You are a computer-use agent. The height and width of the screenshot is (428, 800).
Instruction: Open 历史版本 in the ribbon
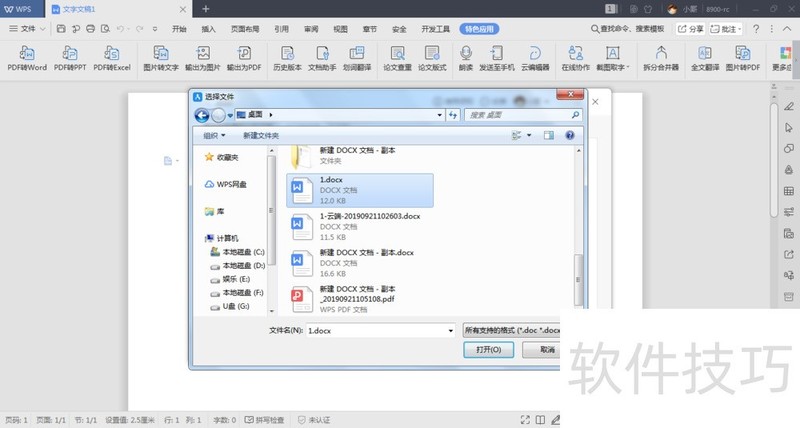pyautogui.click(x=287, y=58)
